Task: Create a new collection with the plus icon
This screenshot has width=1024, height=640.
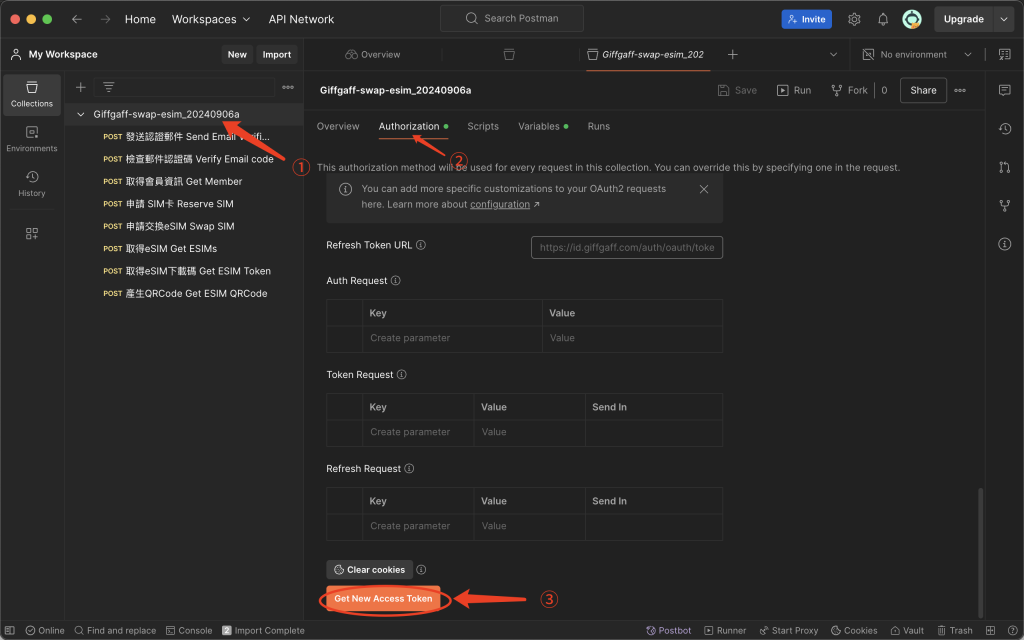Action: 80,87
